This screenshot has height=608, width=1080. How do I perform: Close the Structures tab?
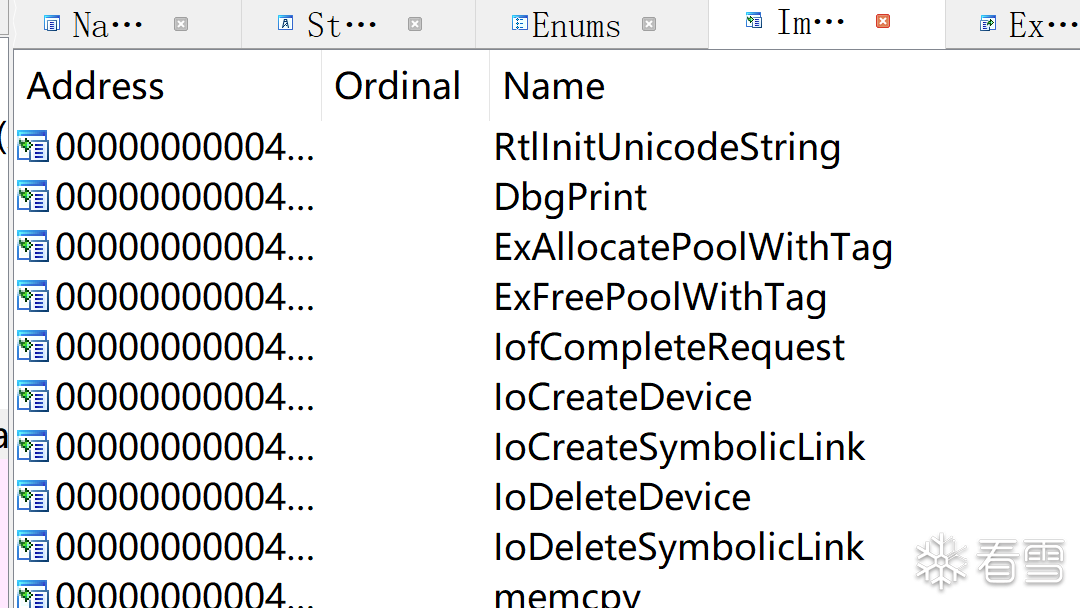[415, 24]
